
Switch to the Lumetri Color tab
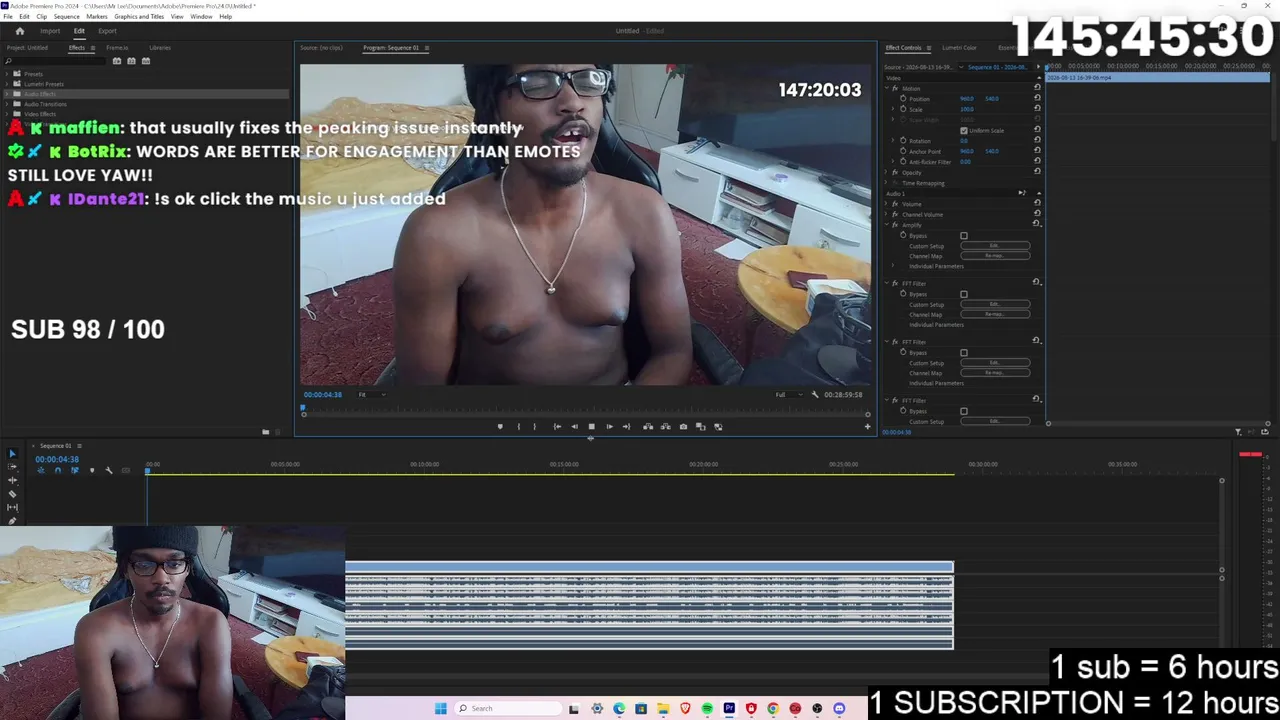959,48
